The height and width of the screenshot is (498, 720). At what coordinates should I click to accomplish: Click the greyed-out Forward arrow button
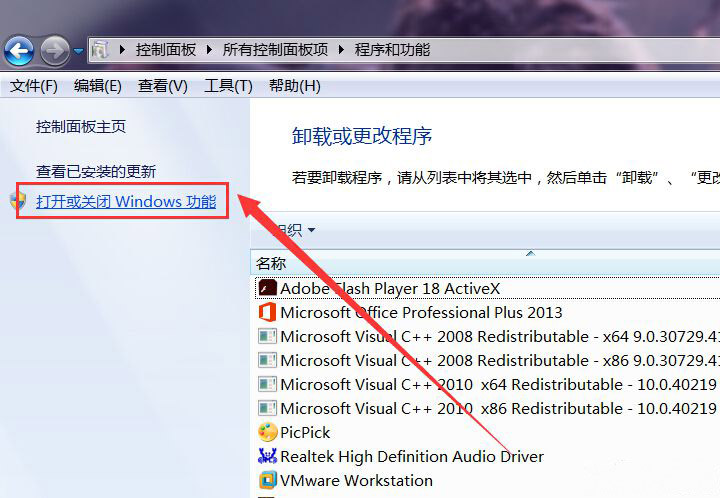coord(55,50)
